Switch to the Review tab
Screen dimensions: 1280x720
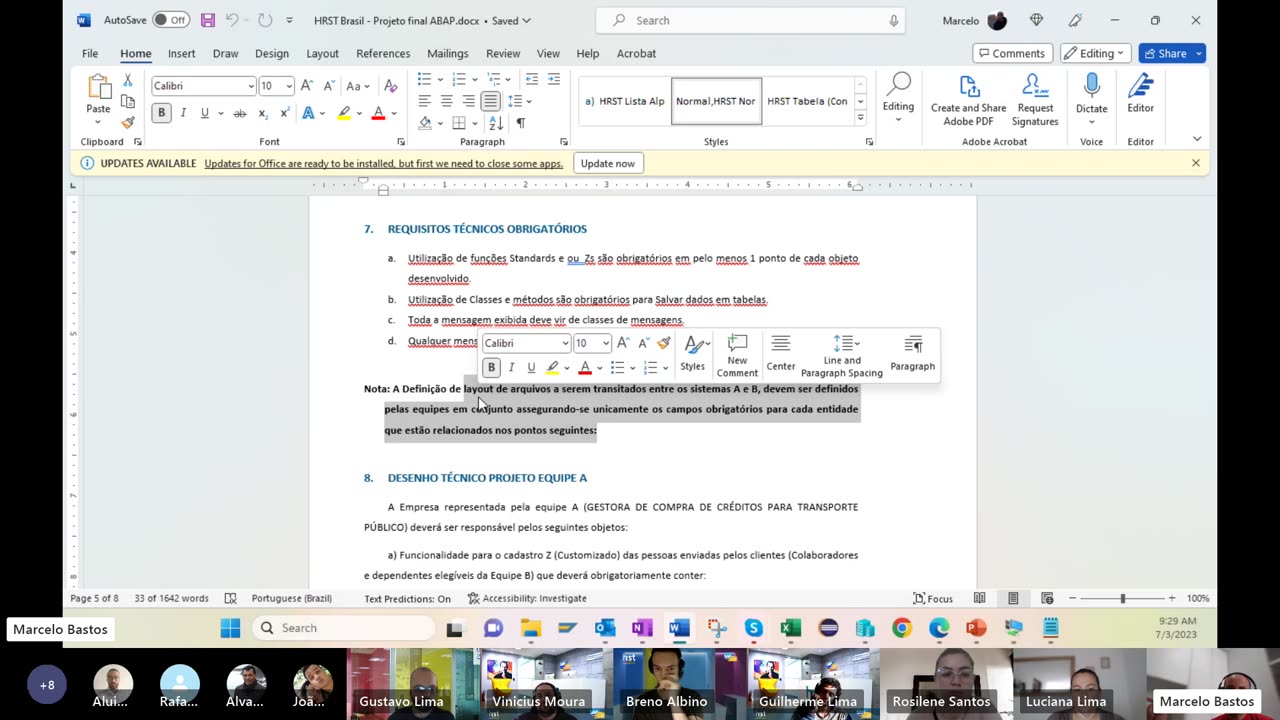tap(503, 53)
